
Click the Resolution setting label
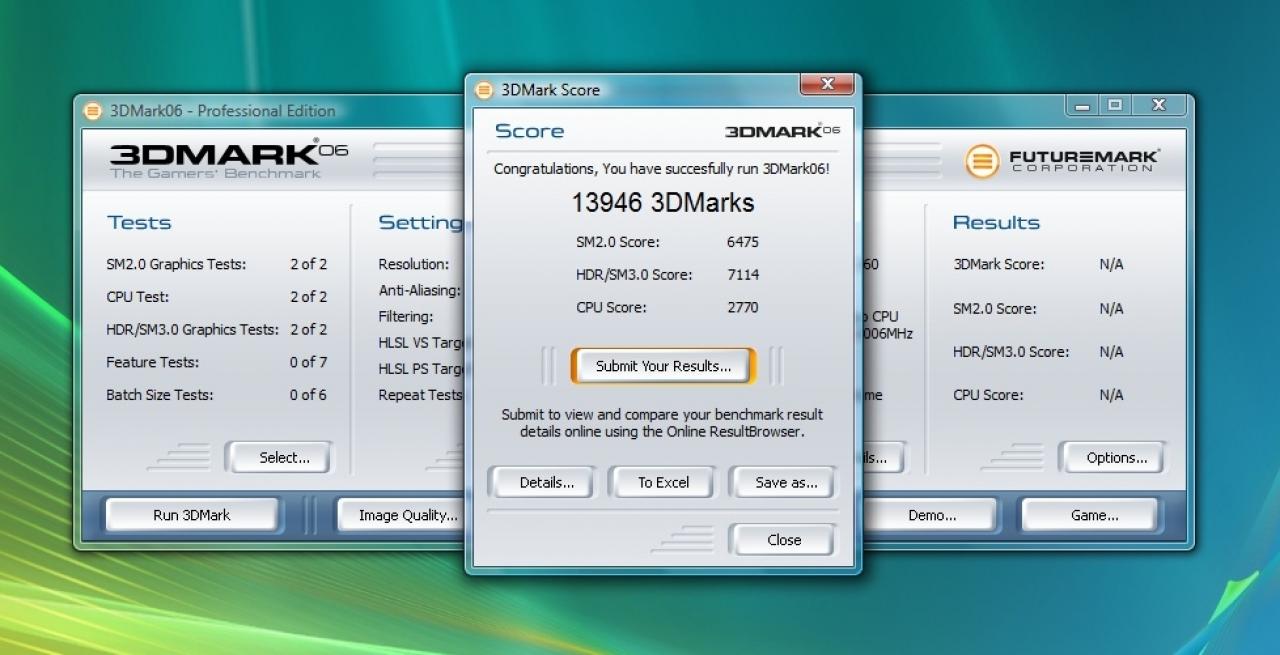click(x=413, y=265)
